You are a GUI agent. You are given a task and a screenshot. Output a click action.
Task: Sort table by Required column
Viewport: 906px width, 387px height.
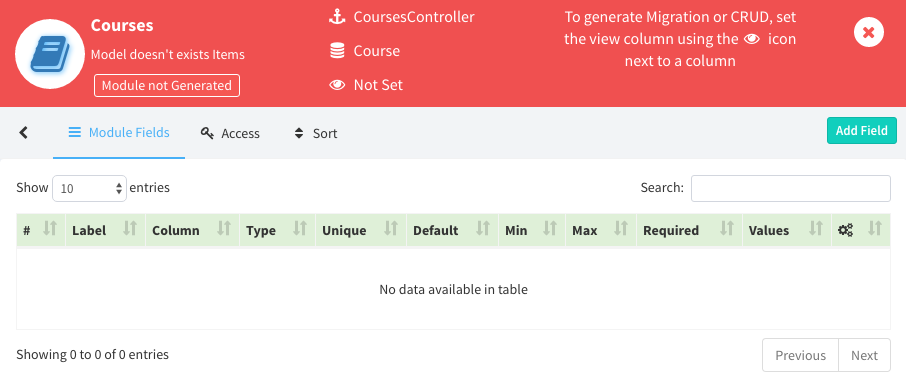[689, 230]
